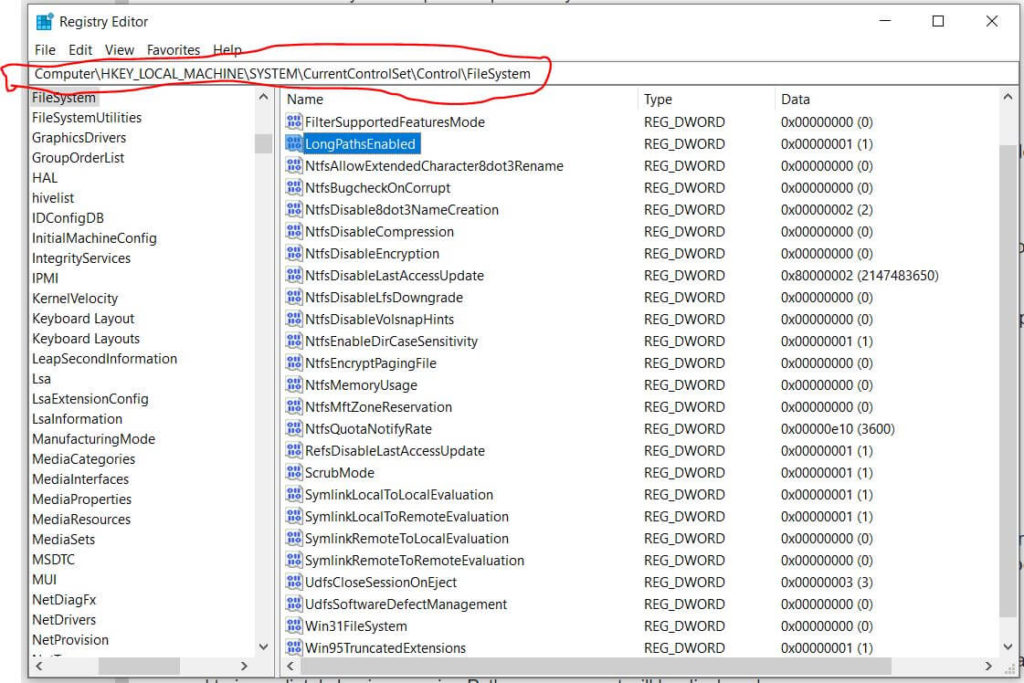
Task: Select the FileSystemUtilities key
Action: click(87, 118)
